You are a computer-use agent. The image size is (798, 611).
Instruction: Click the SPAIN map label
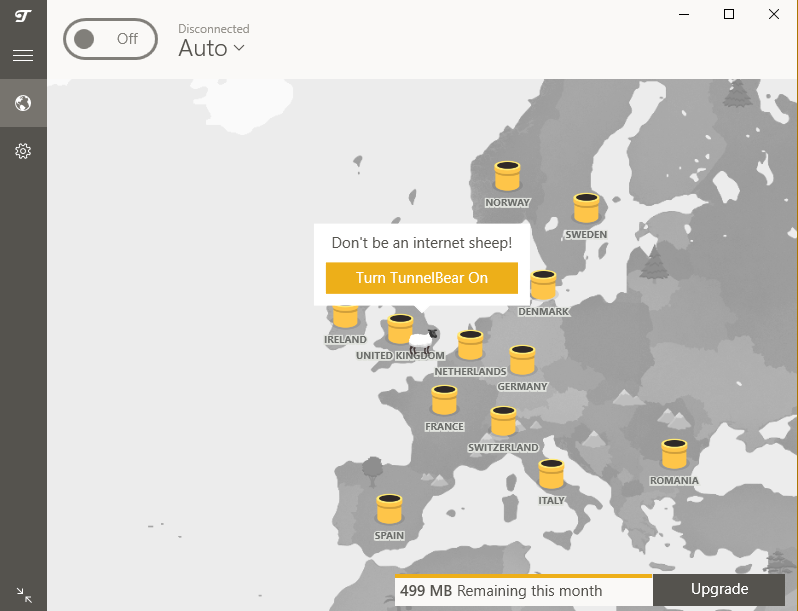pyautogui.click(x=389, y=535)
